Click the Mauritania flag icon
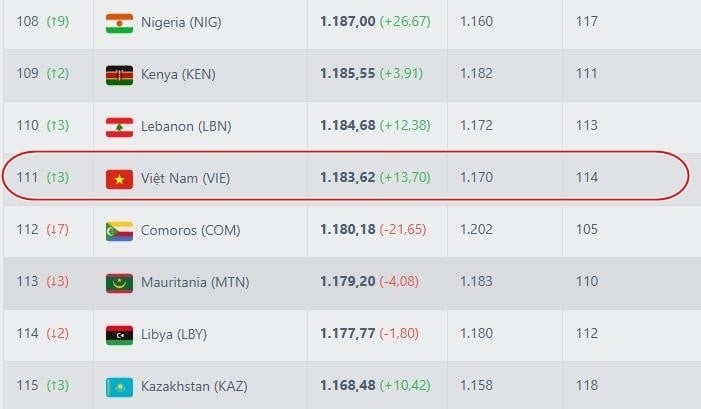Image resolution: width=701 pixels, height=409 pixels. pos(119,282)
